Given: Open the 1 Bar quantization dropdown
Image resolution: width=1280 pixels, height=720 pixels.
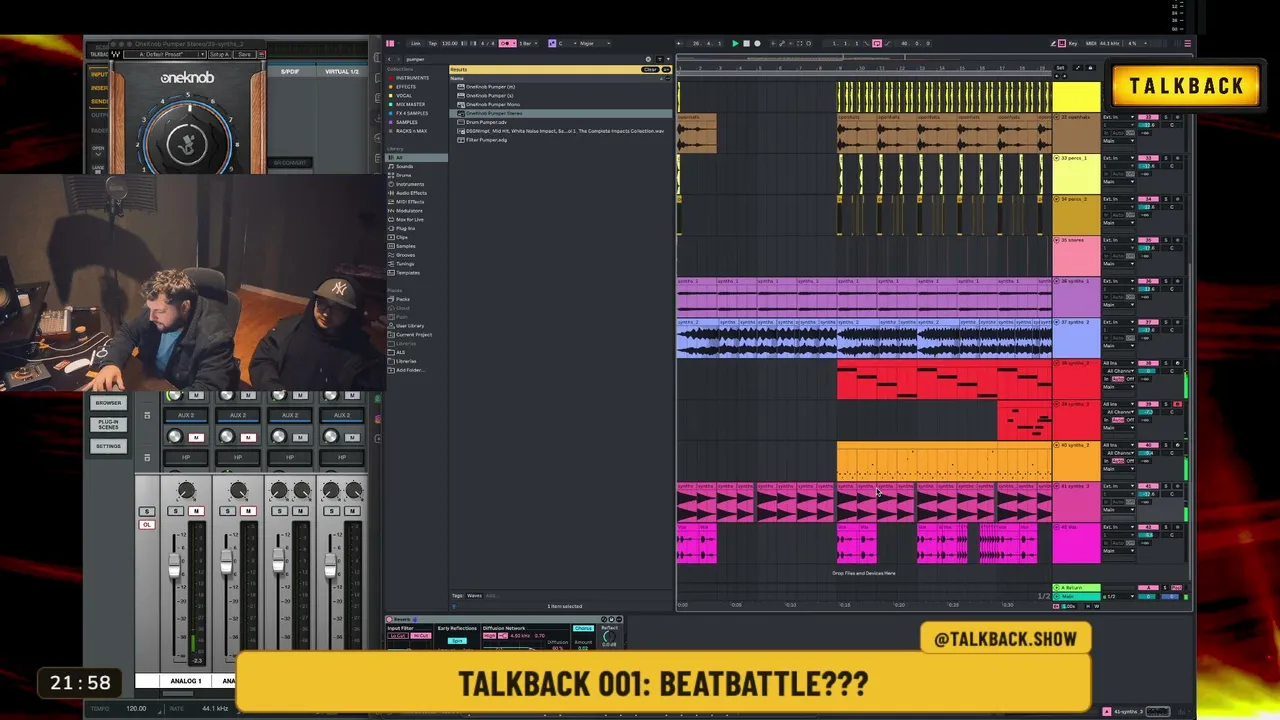Looking at the screenshot, I should click(x=530, y=43).
